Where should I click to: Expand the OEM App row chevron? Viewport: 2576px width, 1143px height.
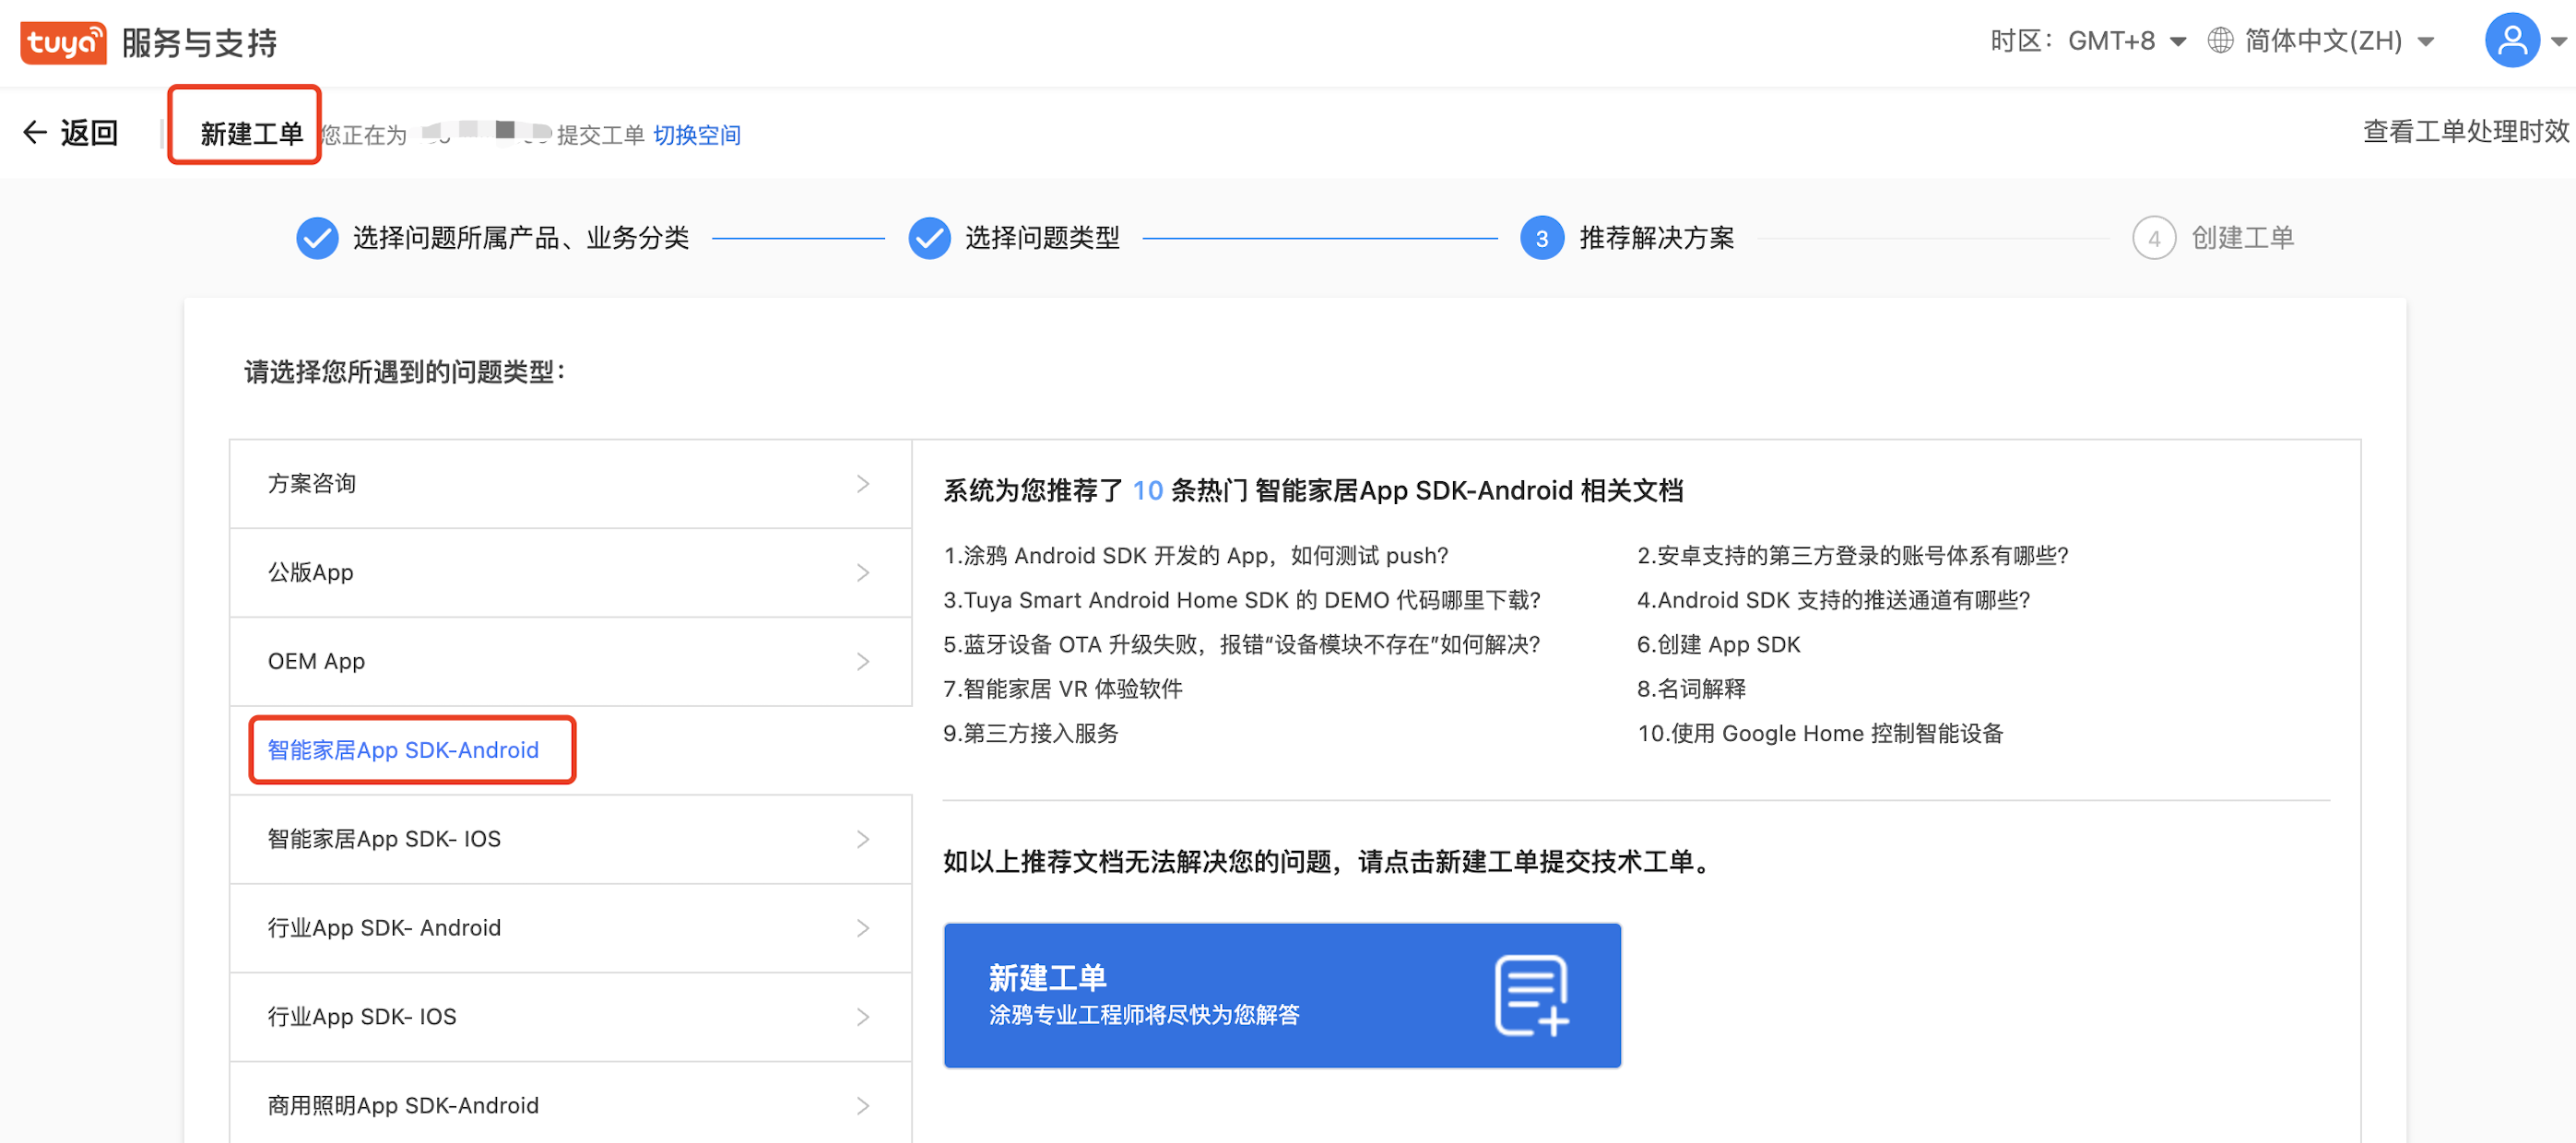tap(863, 662)
